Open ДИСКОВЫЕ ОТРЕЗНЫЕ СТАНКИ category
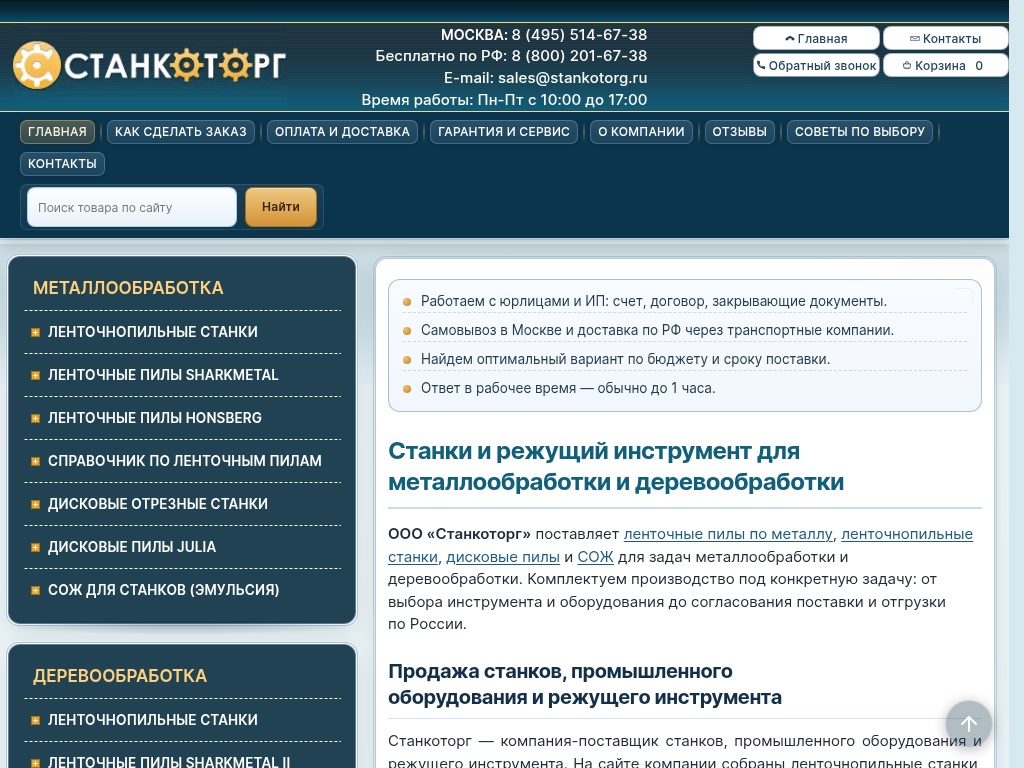This screenshot has height=768, width=1024. click(x=158, y=504)
